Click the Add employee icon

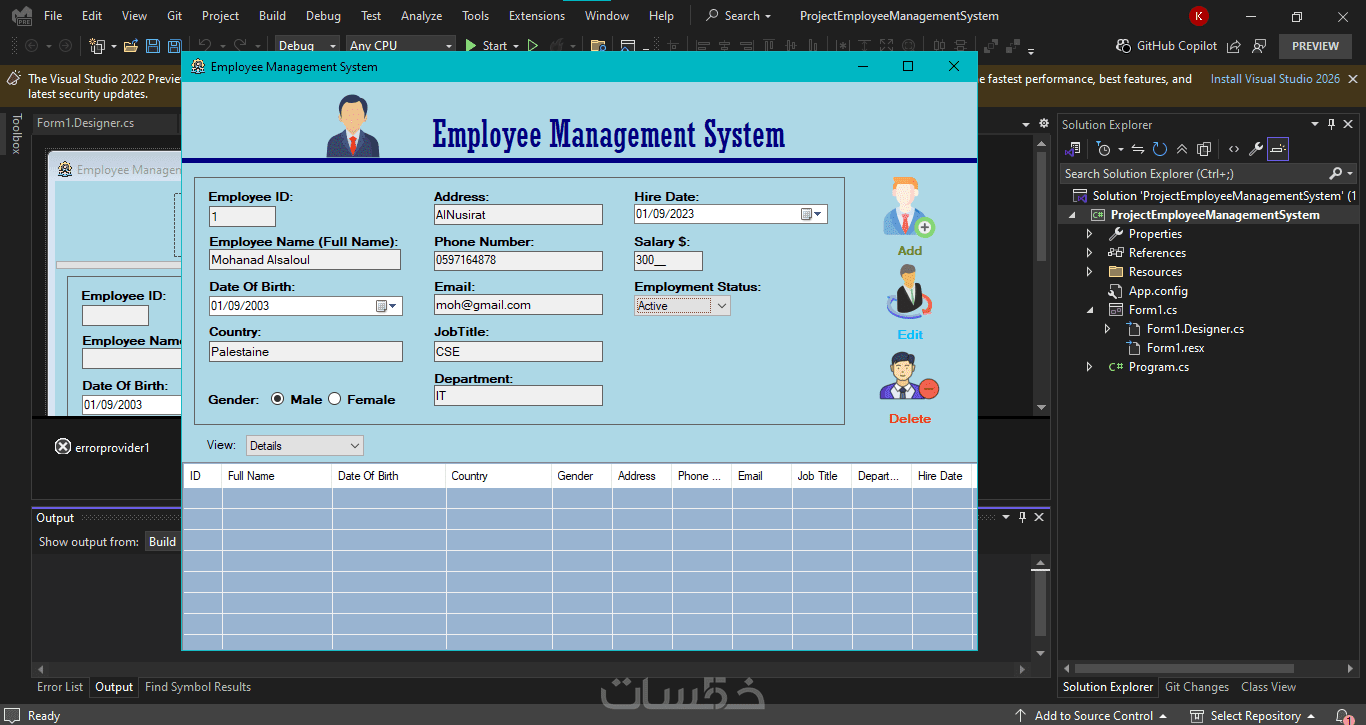pyautogui.click(x=908, y=208)
